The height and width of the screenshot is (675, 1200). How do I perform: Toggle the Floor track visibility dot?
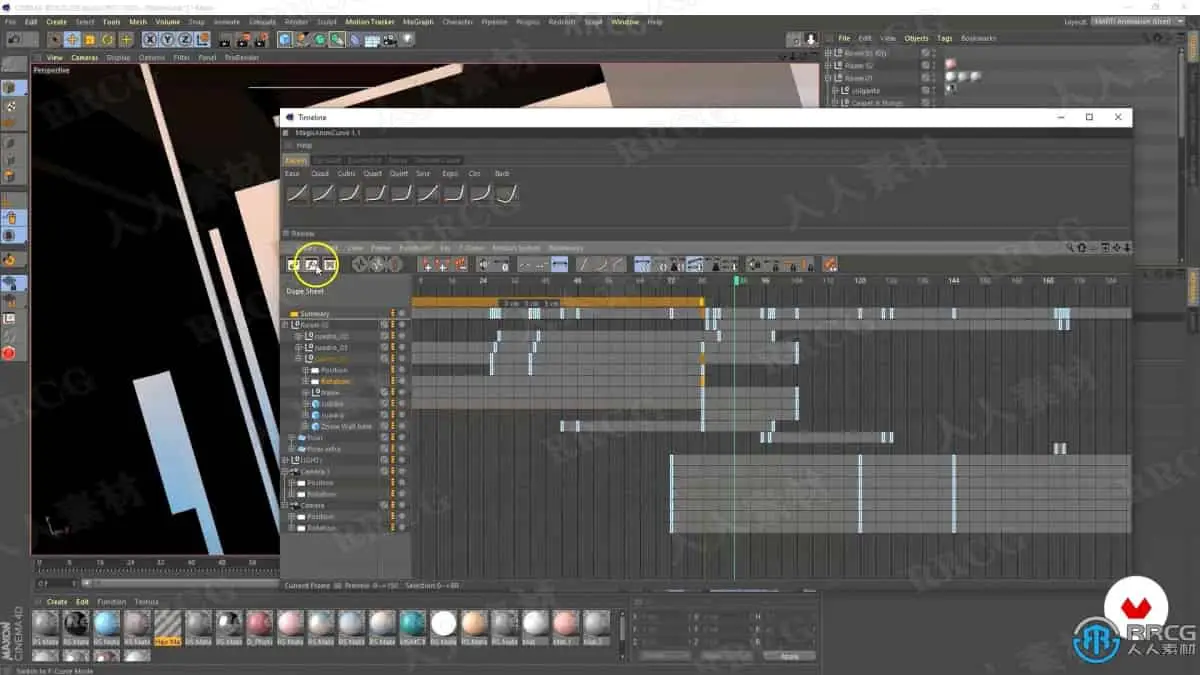[x=402, y=437]
